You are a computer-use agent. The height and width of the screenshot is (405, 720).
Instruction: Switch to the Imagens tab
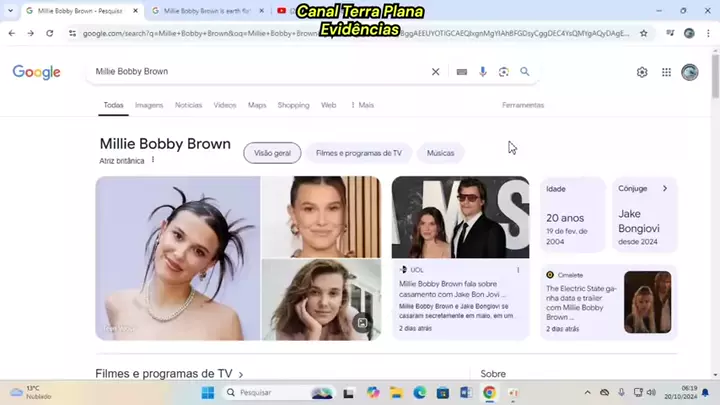click(149, 105)
